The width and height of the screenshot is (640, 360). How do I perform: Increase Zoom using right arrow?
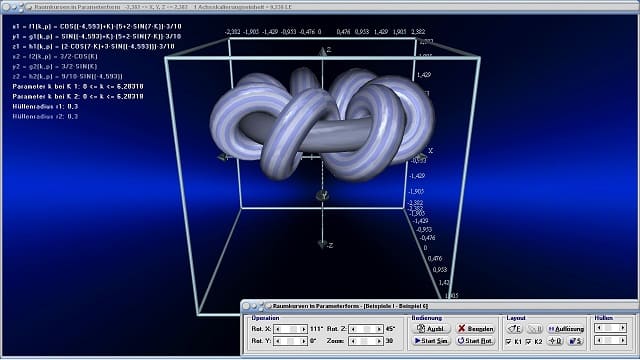click(379, 341)
